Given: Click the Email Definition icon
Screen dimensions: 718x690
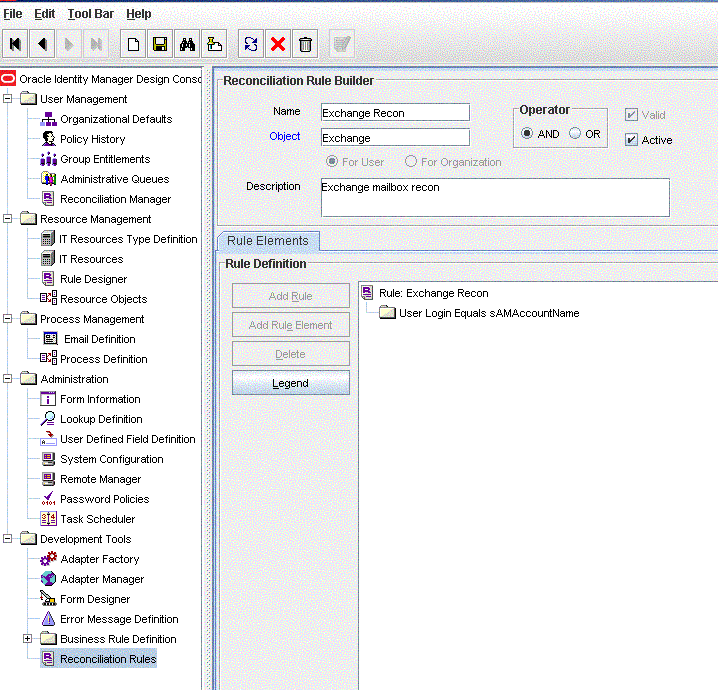Looking at the screenshot, I should [x=50, y=339].
